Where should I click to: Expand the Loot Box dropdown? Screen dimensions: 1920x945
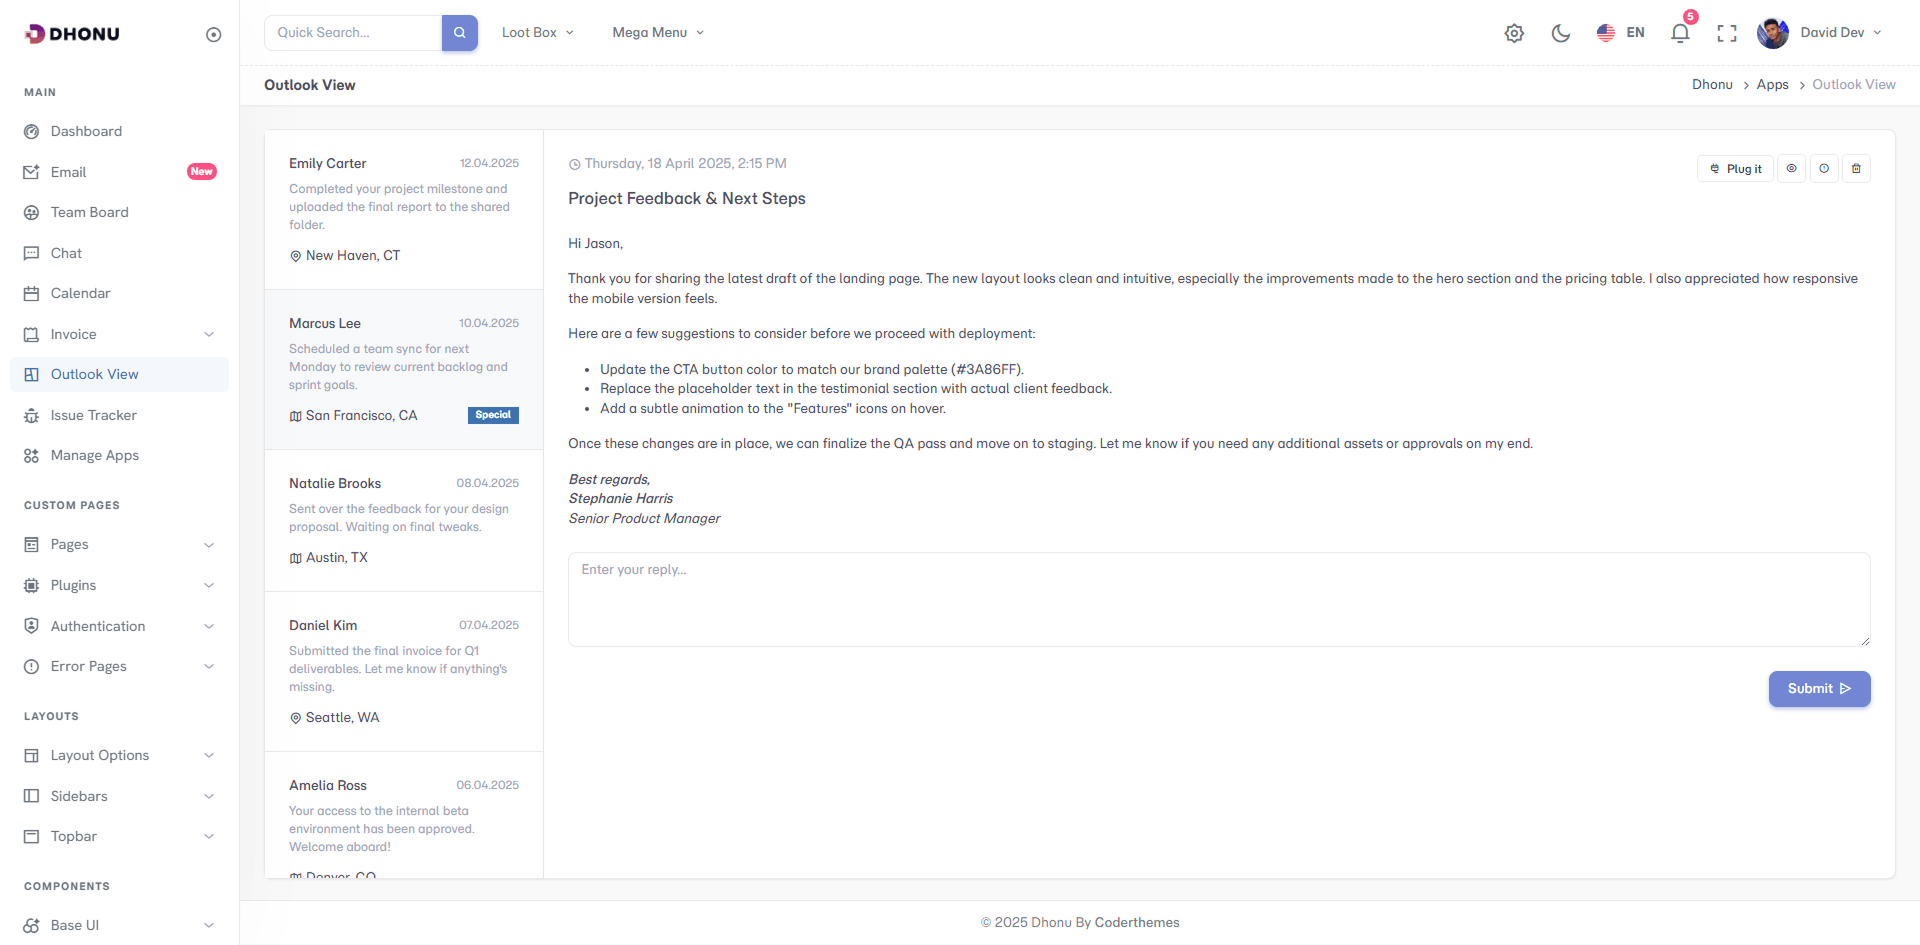pos(537,33)
